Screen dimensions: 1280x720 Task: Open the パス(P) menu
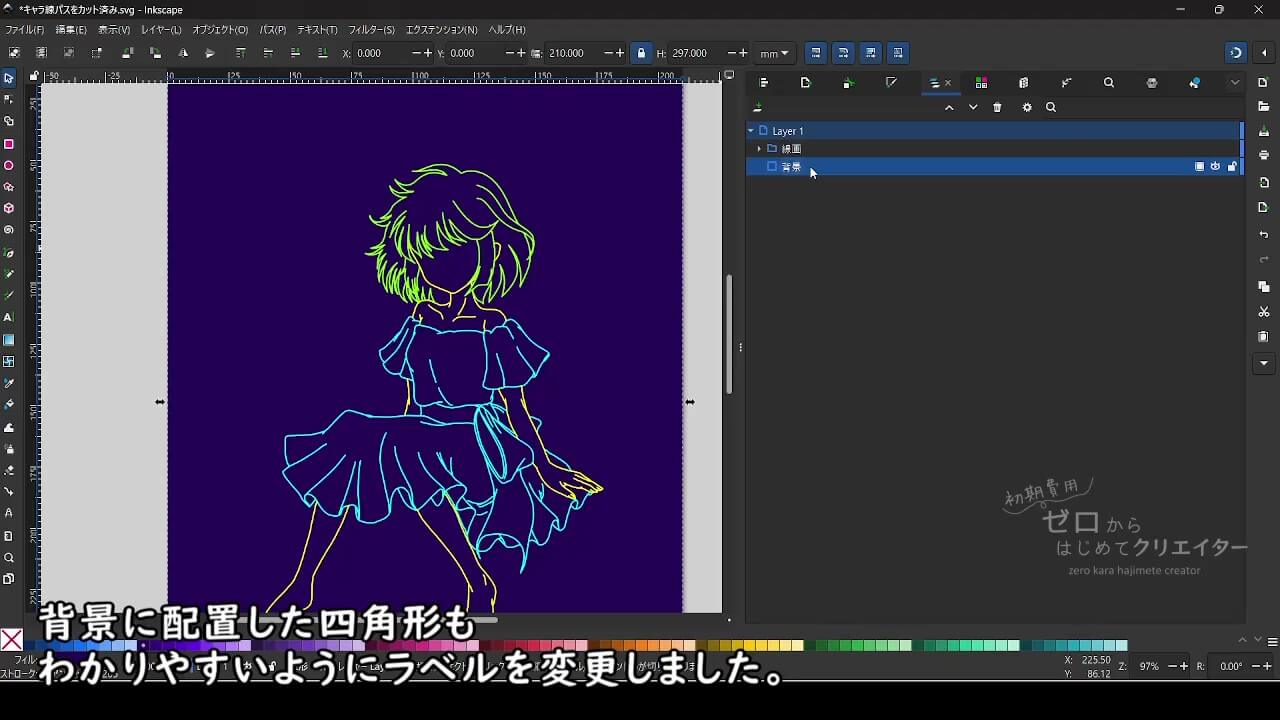272,30
